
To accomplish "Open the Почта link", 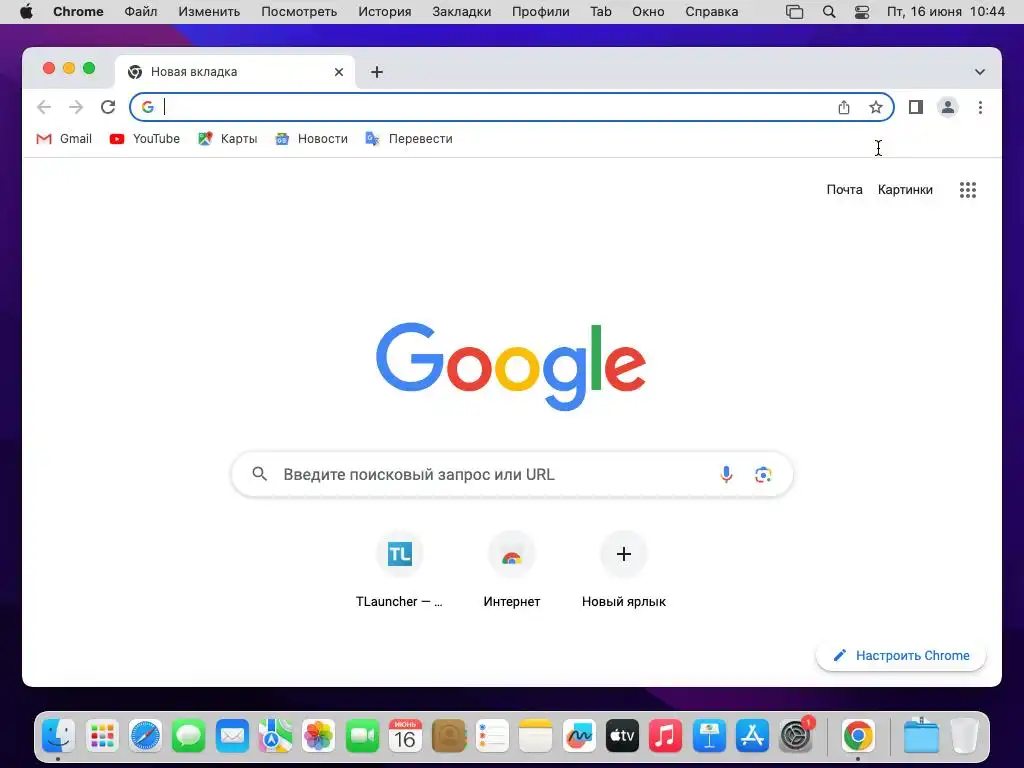I will coord(844,189).
